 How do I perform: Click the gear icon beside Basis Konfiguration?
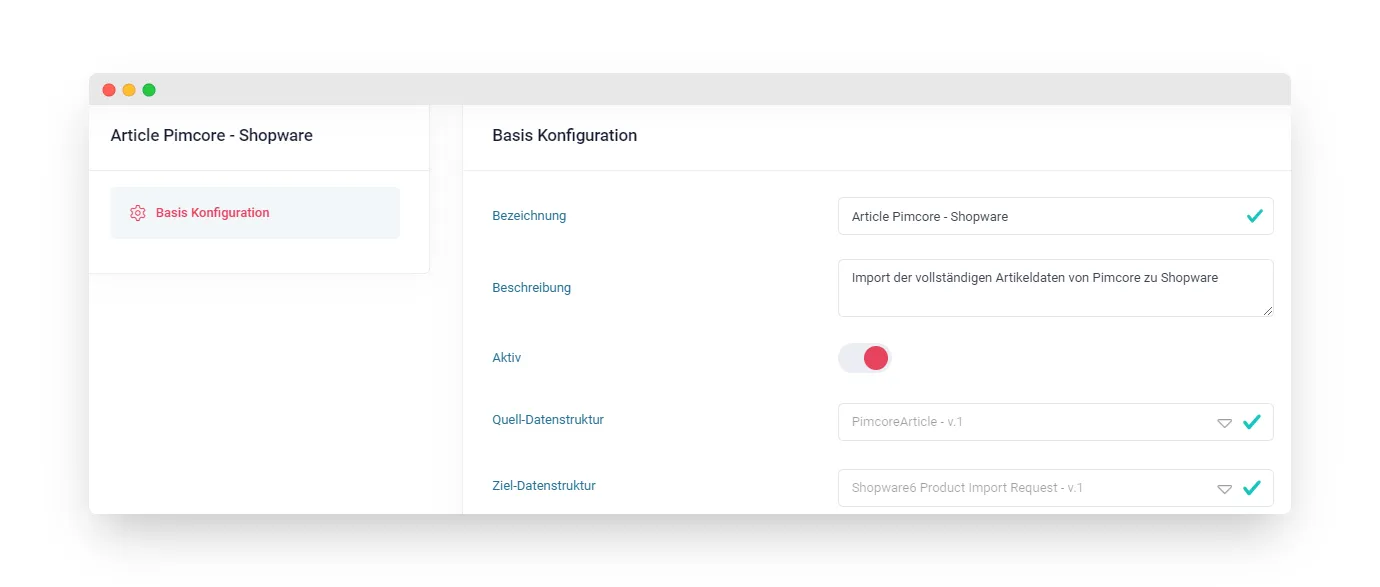[138, 213]
